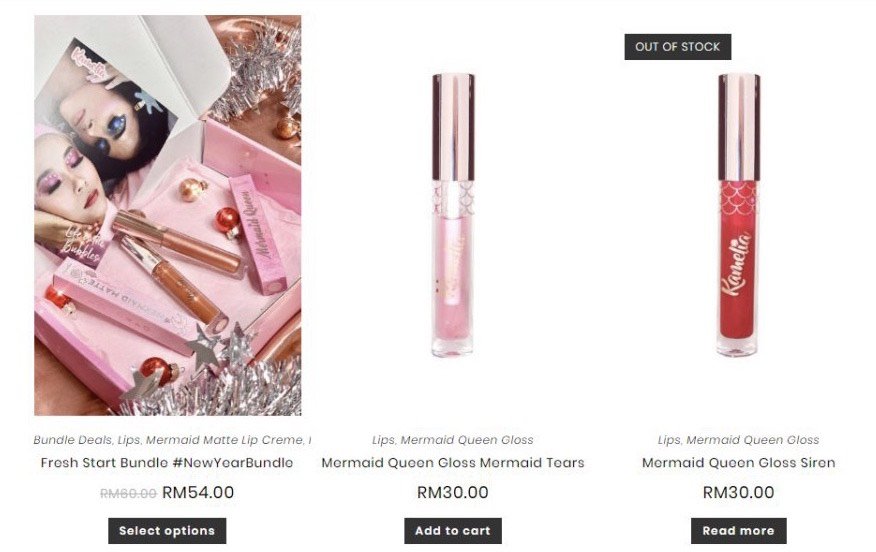Click the OUT OF STOCK badge

(x=678, y=47)
